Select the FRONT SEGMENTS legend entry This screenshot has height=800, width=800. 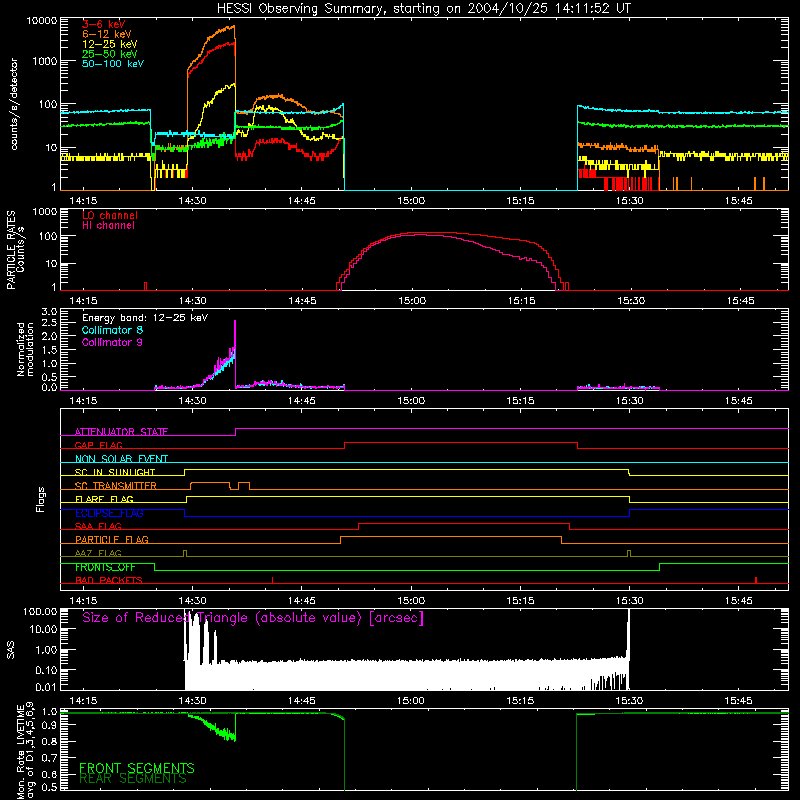coord(137,768)
